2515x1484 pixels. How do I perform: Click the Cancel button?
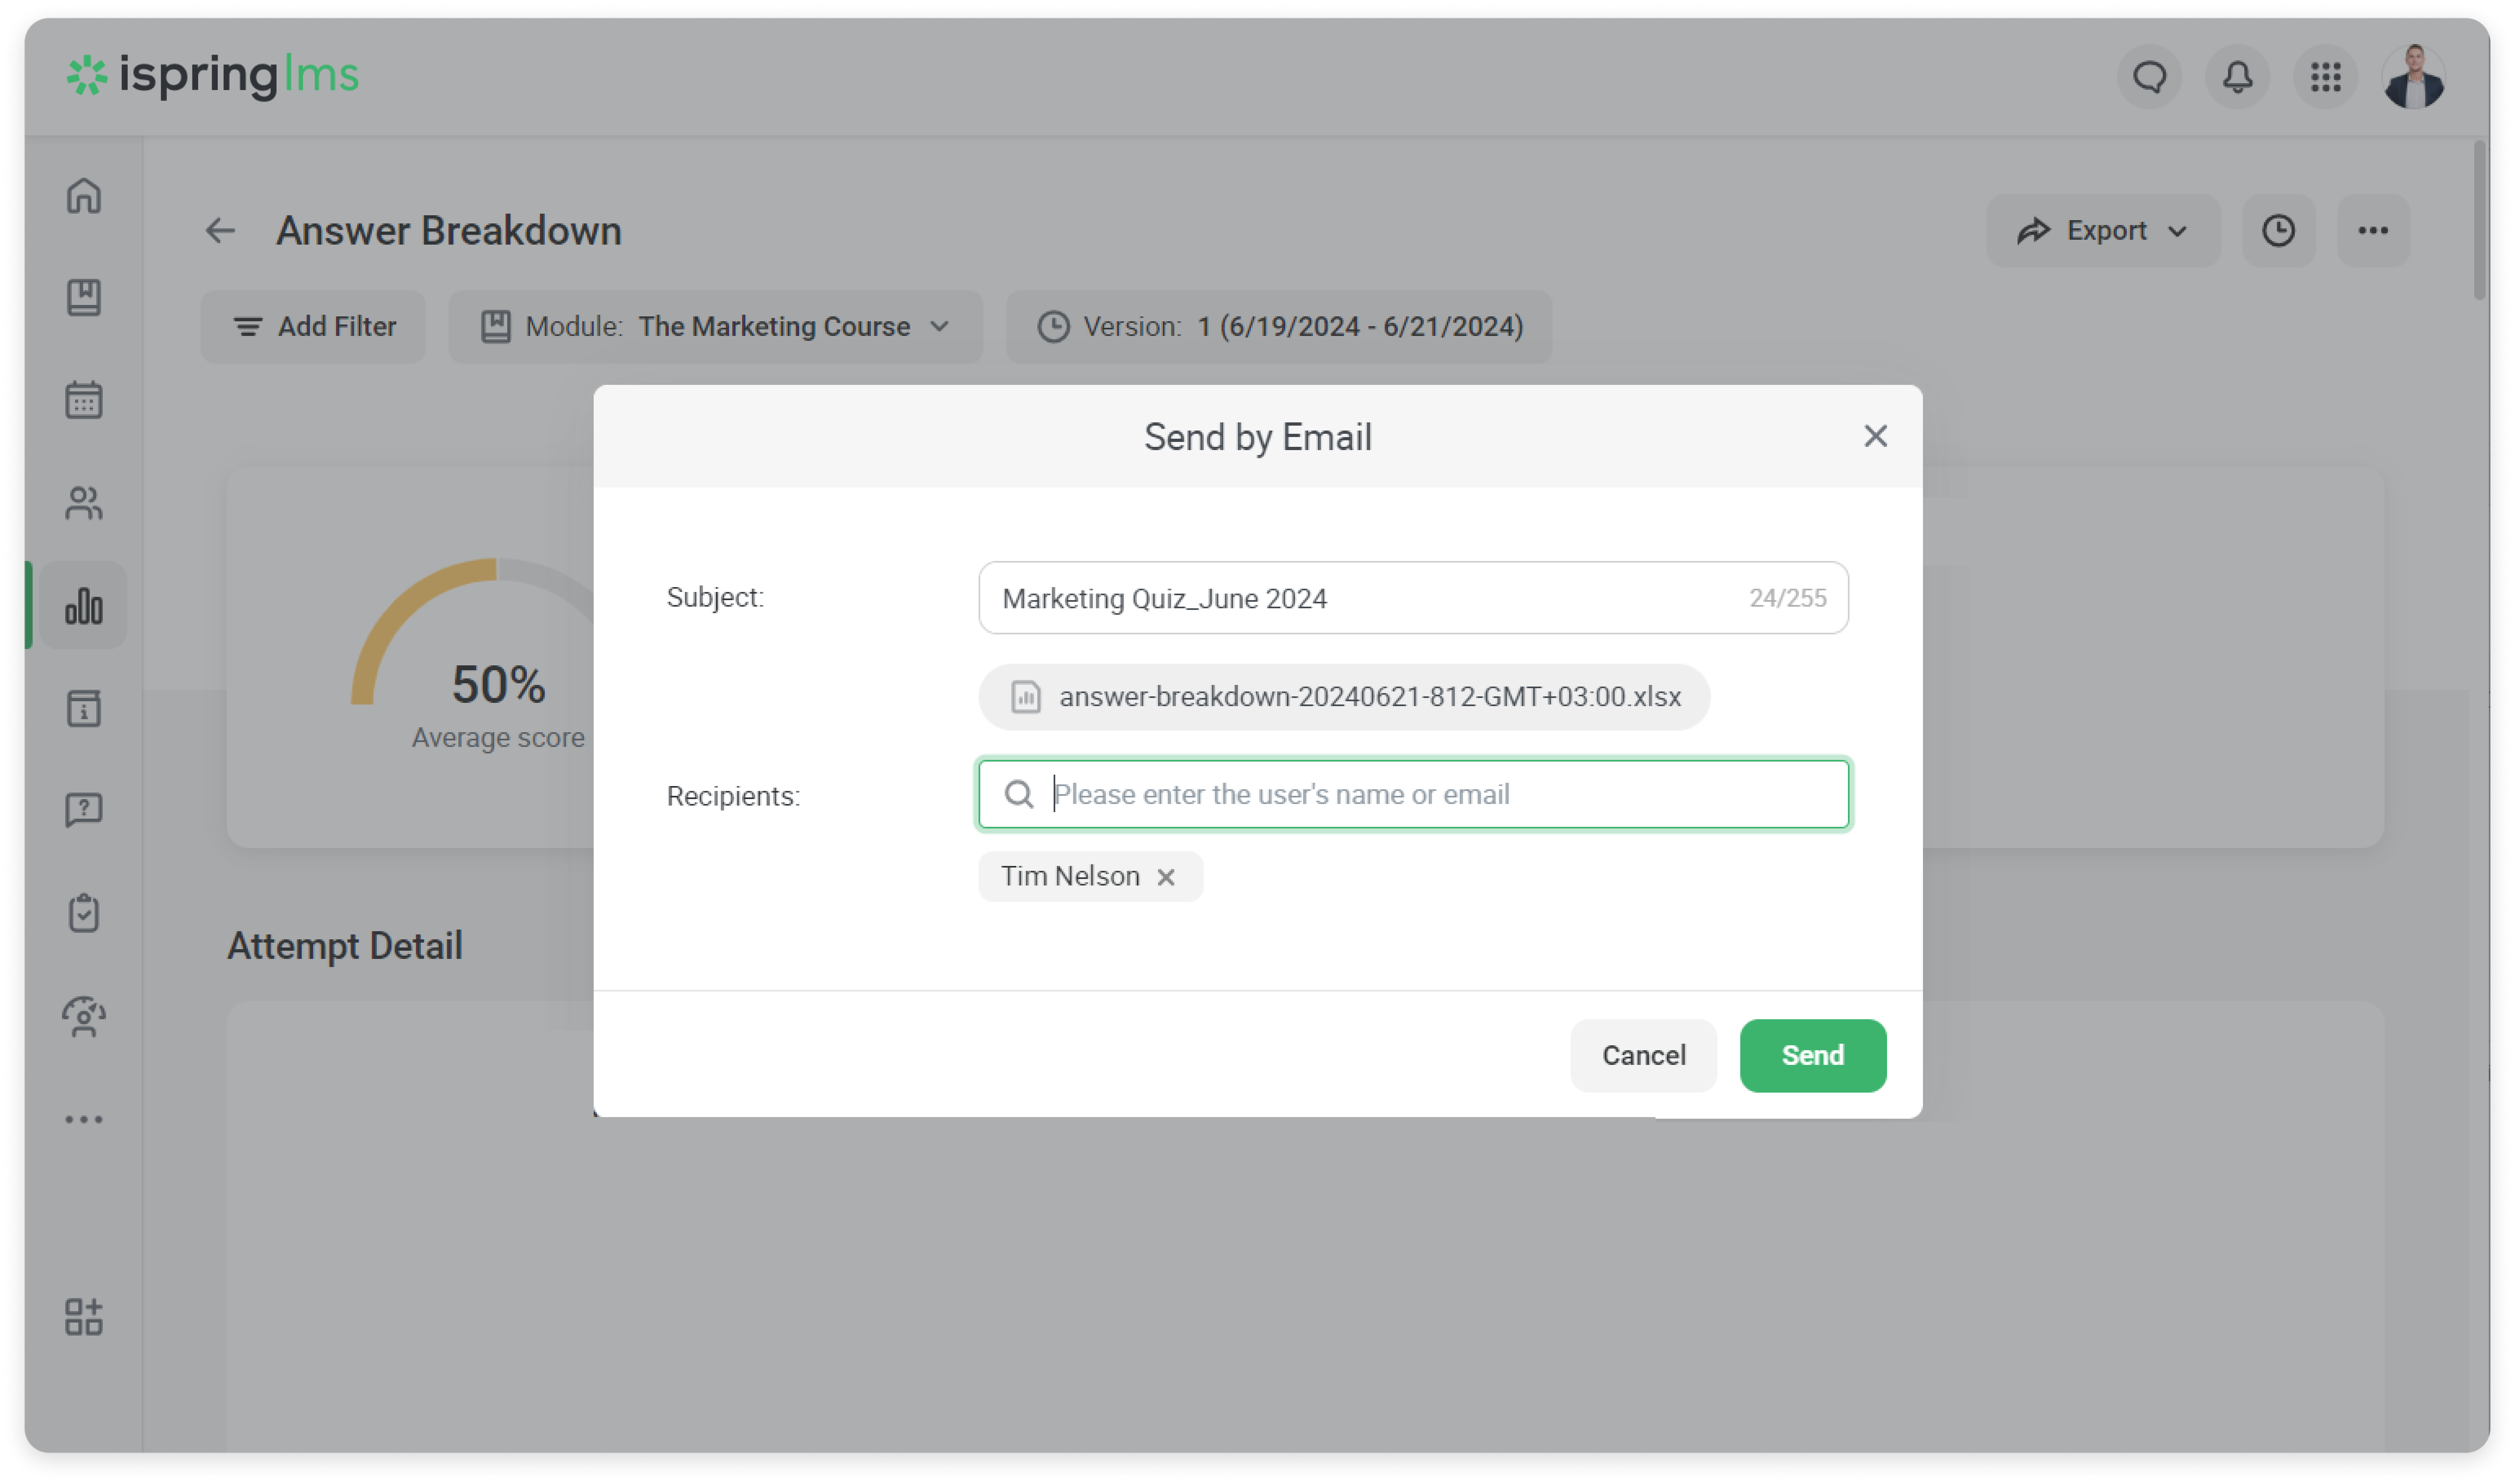point(1643,1056)
